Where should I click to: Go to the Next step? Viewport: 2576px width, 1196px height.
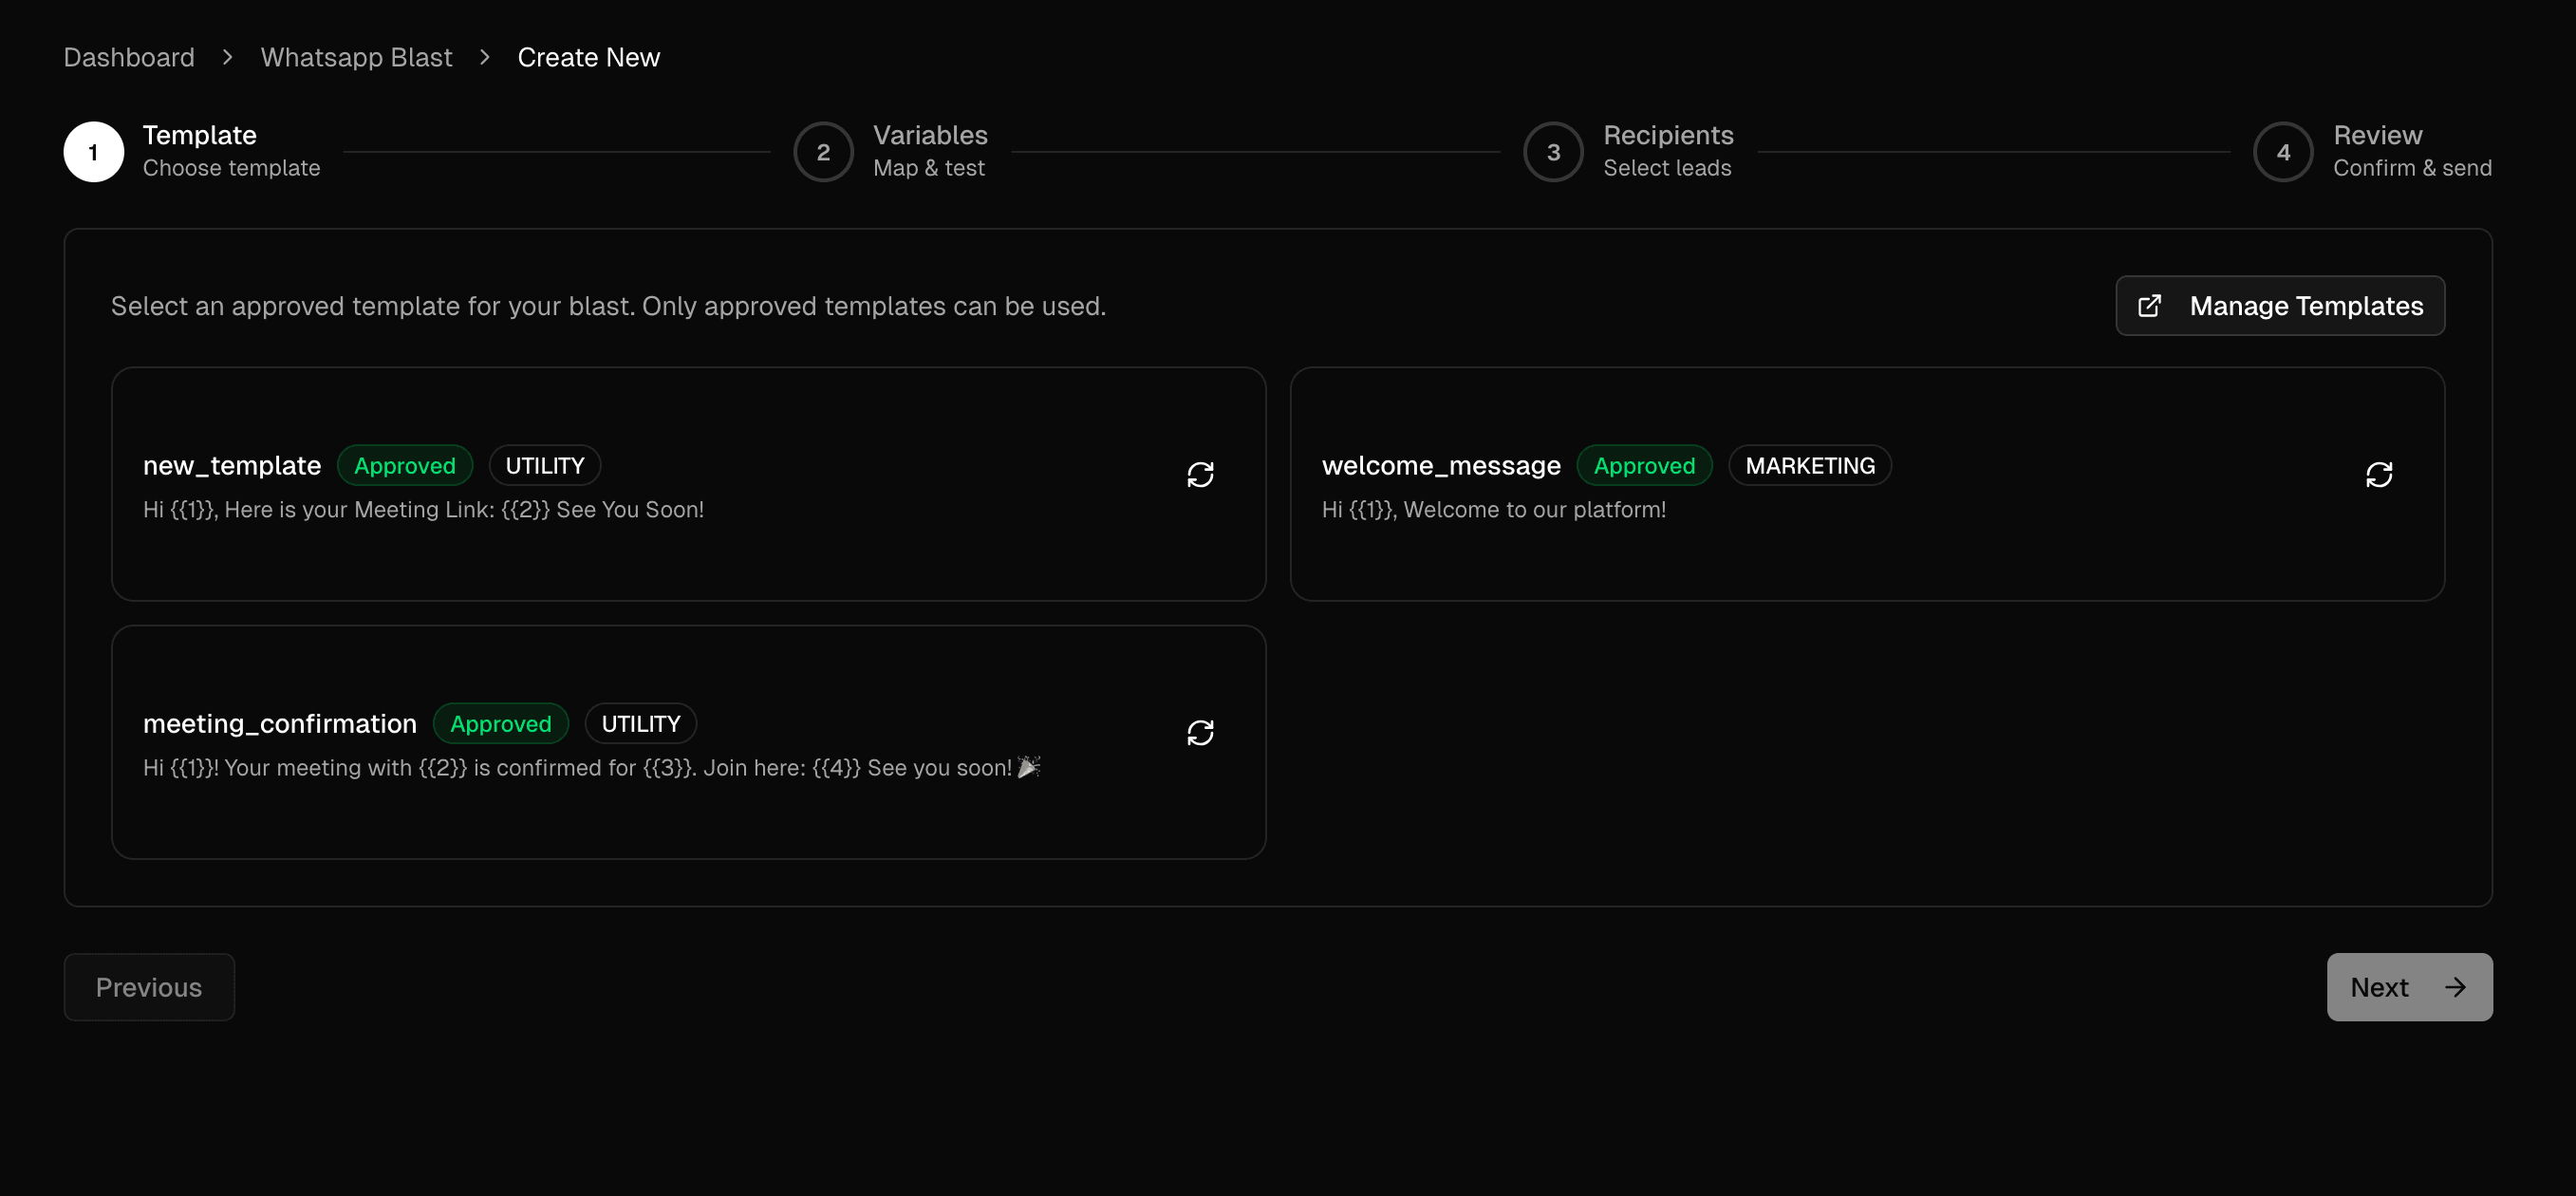pos(2409,987)
